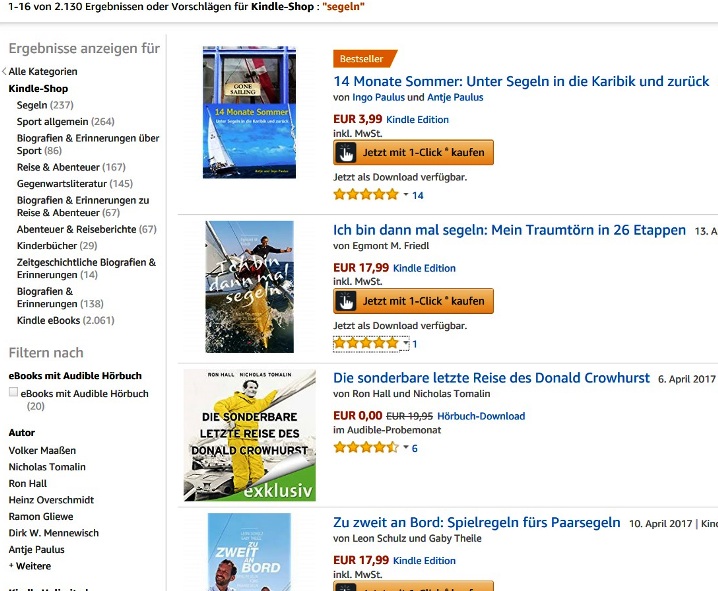Open the 14 Monate Sommer cover thumbnail
The height and width of the screenshot is (591, 718).
click(250, 112)
